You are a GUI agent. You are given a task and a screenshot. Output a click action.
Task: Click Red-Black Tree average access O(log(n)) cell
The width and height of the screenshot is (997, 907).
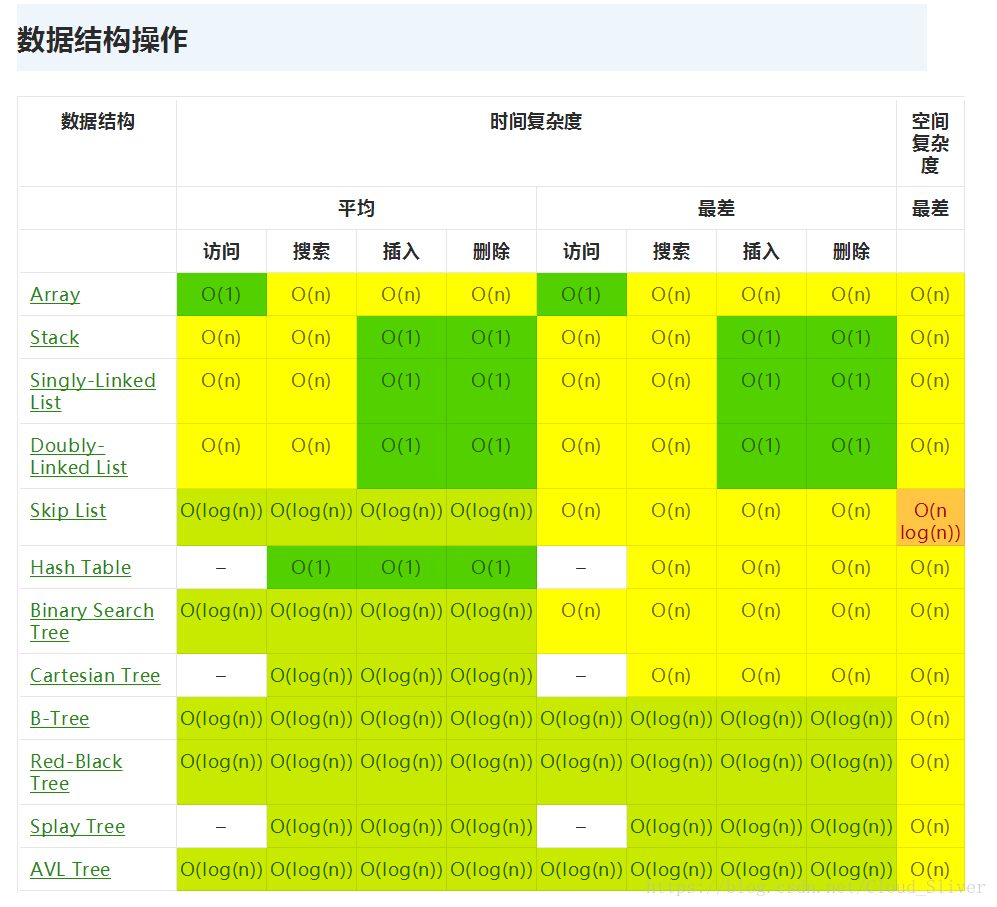click(x=221, y=772)
